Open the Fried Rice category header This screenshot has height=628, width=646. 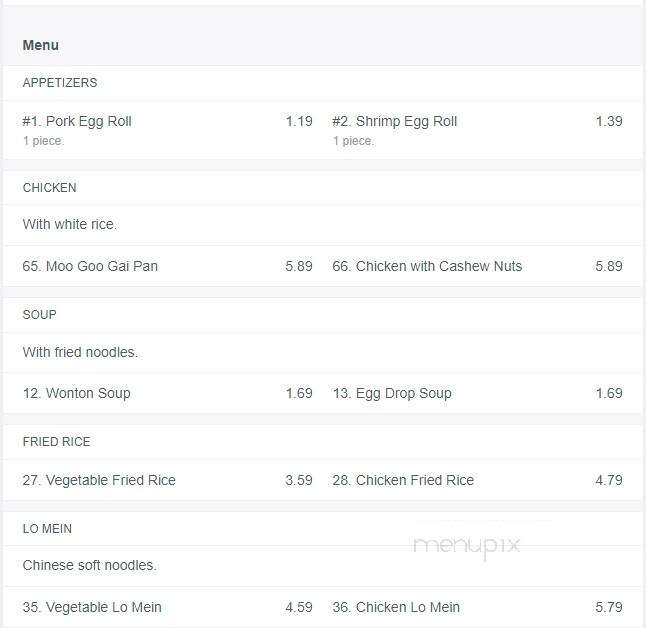coord(55,442)
